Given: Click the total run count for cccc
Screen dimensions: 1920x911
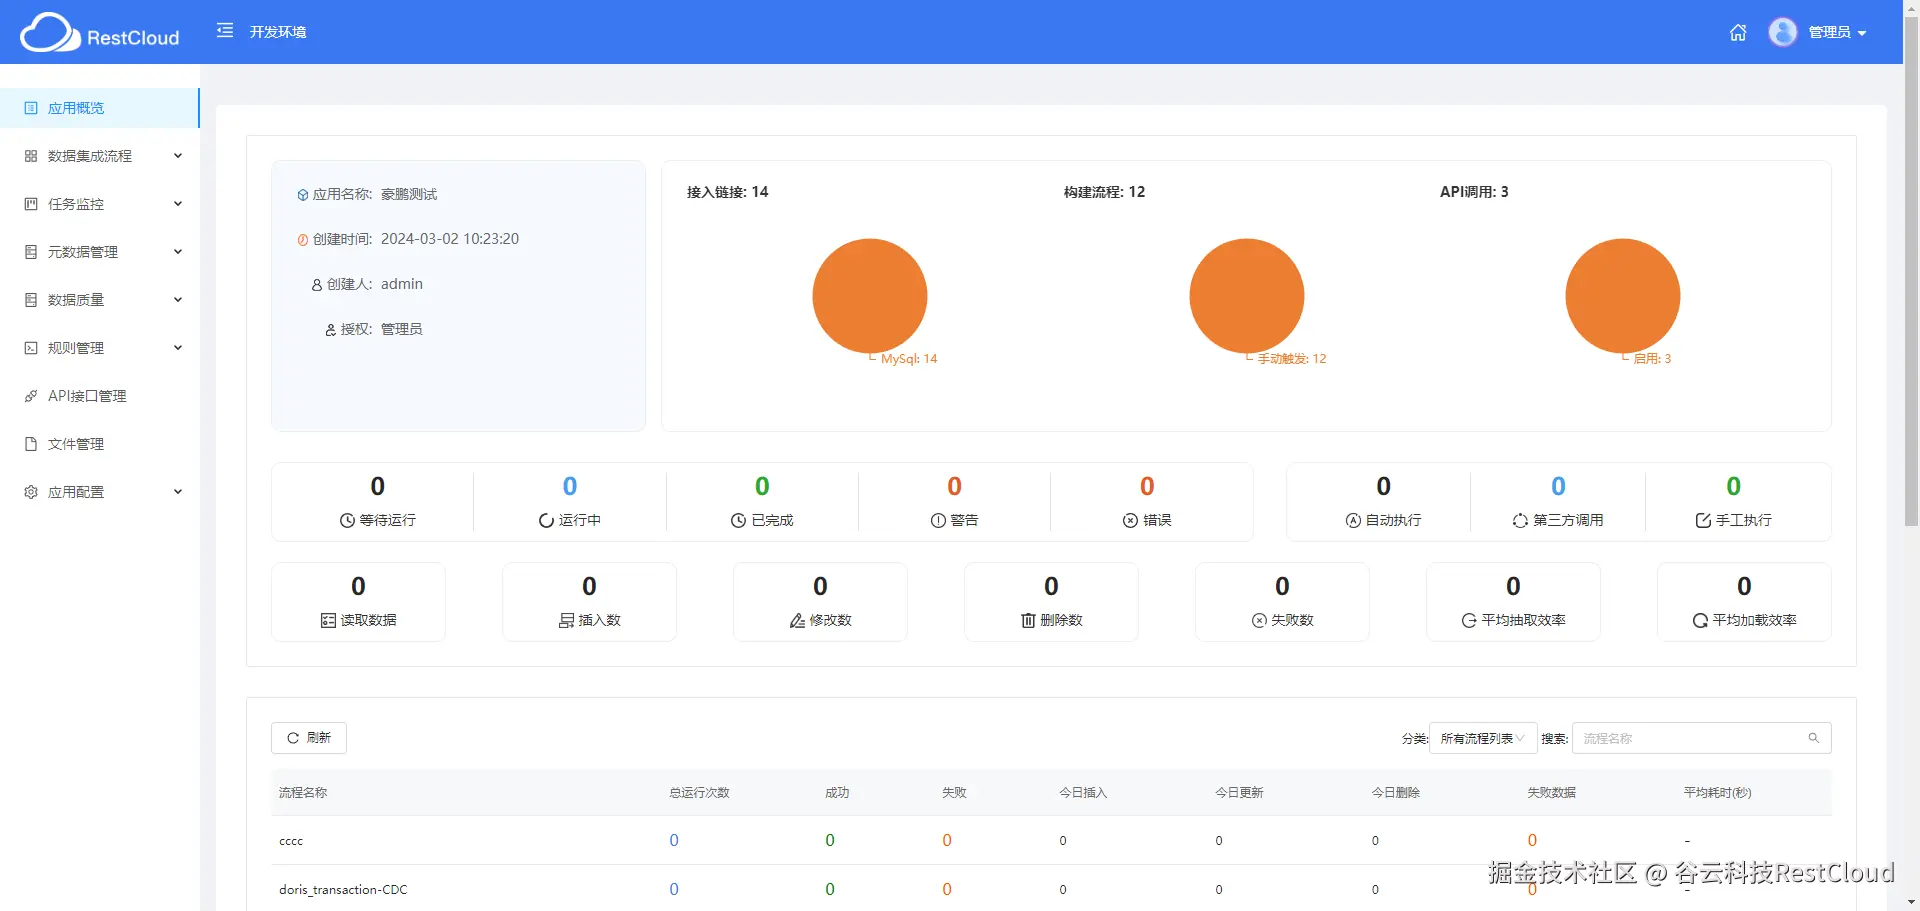Looking at the screenshot, I should (x=674, y=840).
